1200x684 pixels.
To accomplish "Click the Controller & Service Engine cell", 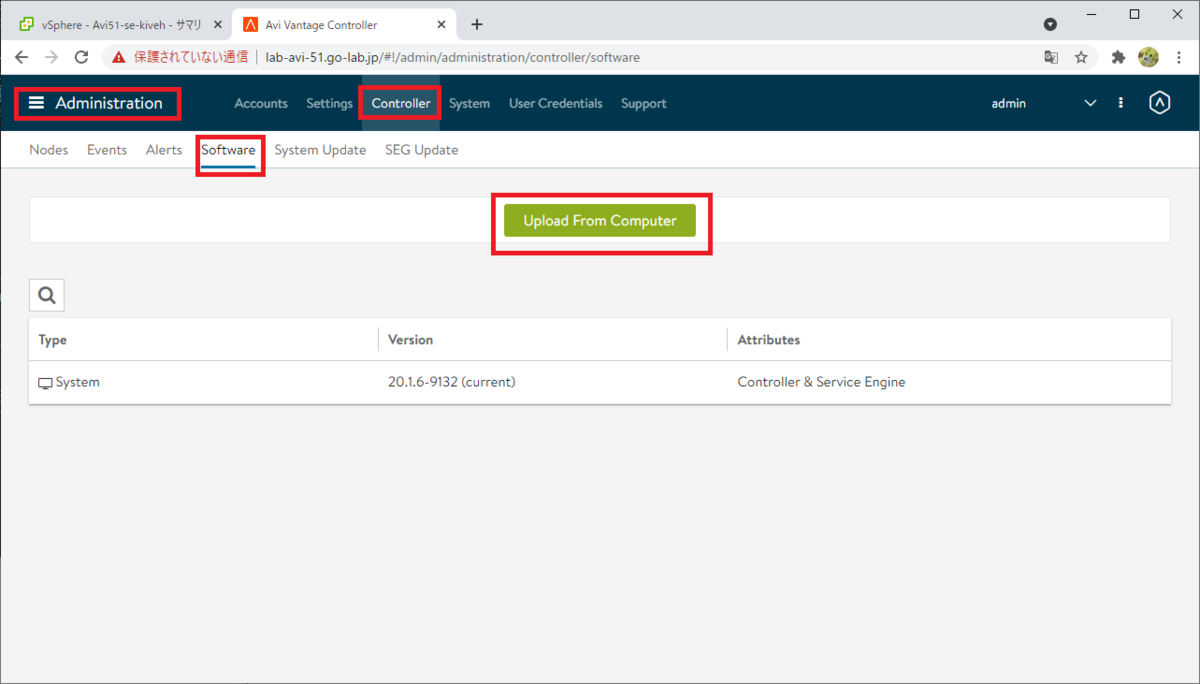I will click(821, 382).
